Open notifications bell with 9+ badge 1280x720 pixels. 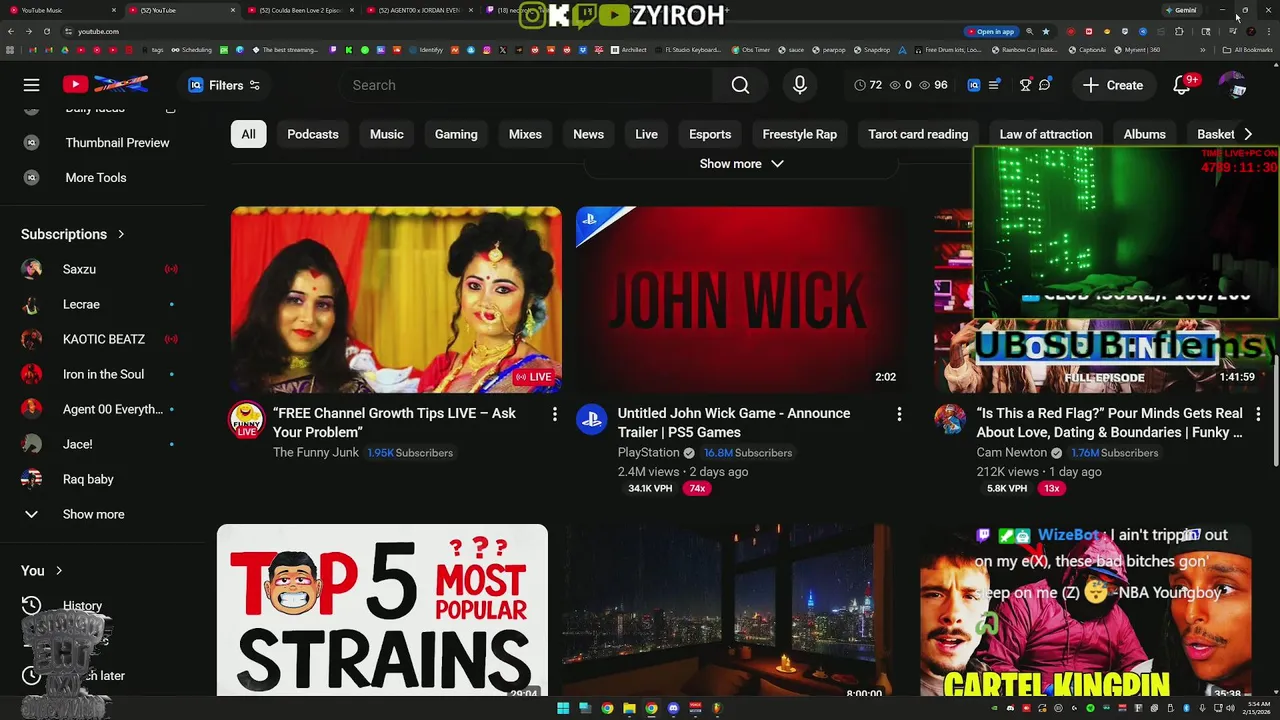point(1183,85)
